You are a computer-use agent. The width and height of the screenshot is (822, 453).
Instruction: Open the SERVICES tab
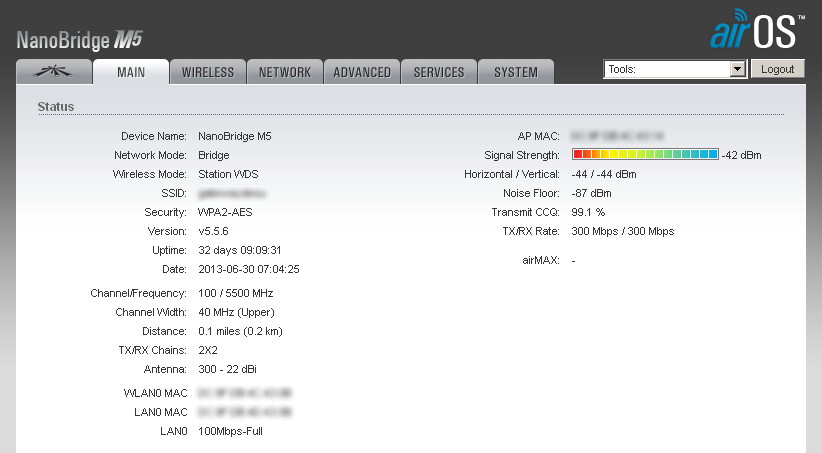[x=439, y=72]
